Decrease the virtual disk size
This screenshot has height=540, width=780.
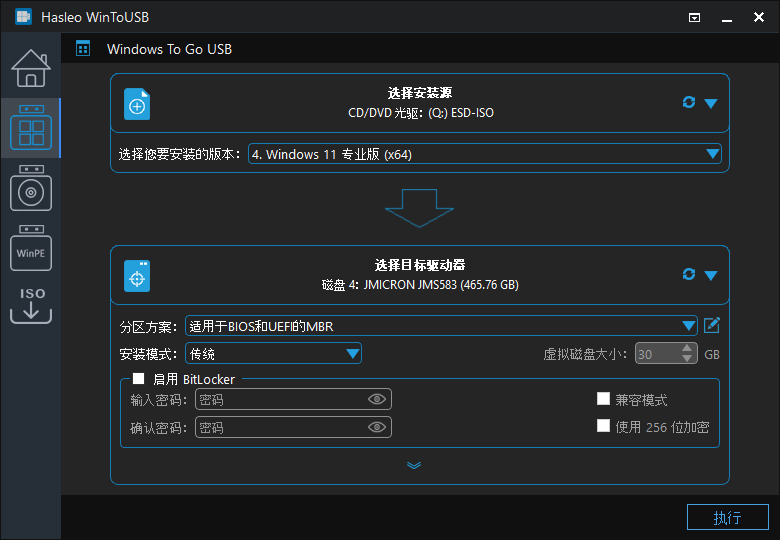[687, 359]
